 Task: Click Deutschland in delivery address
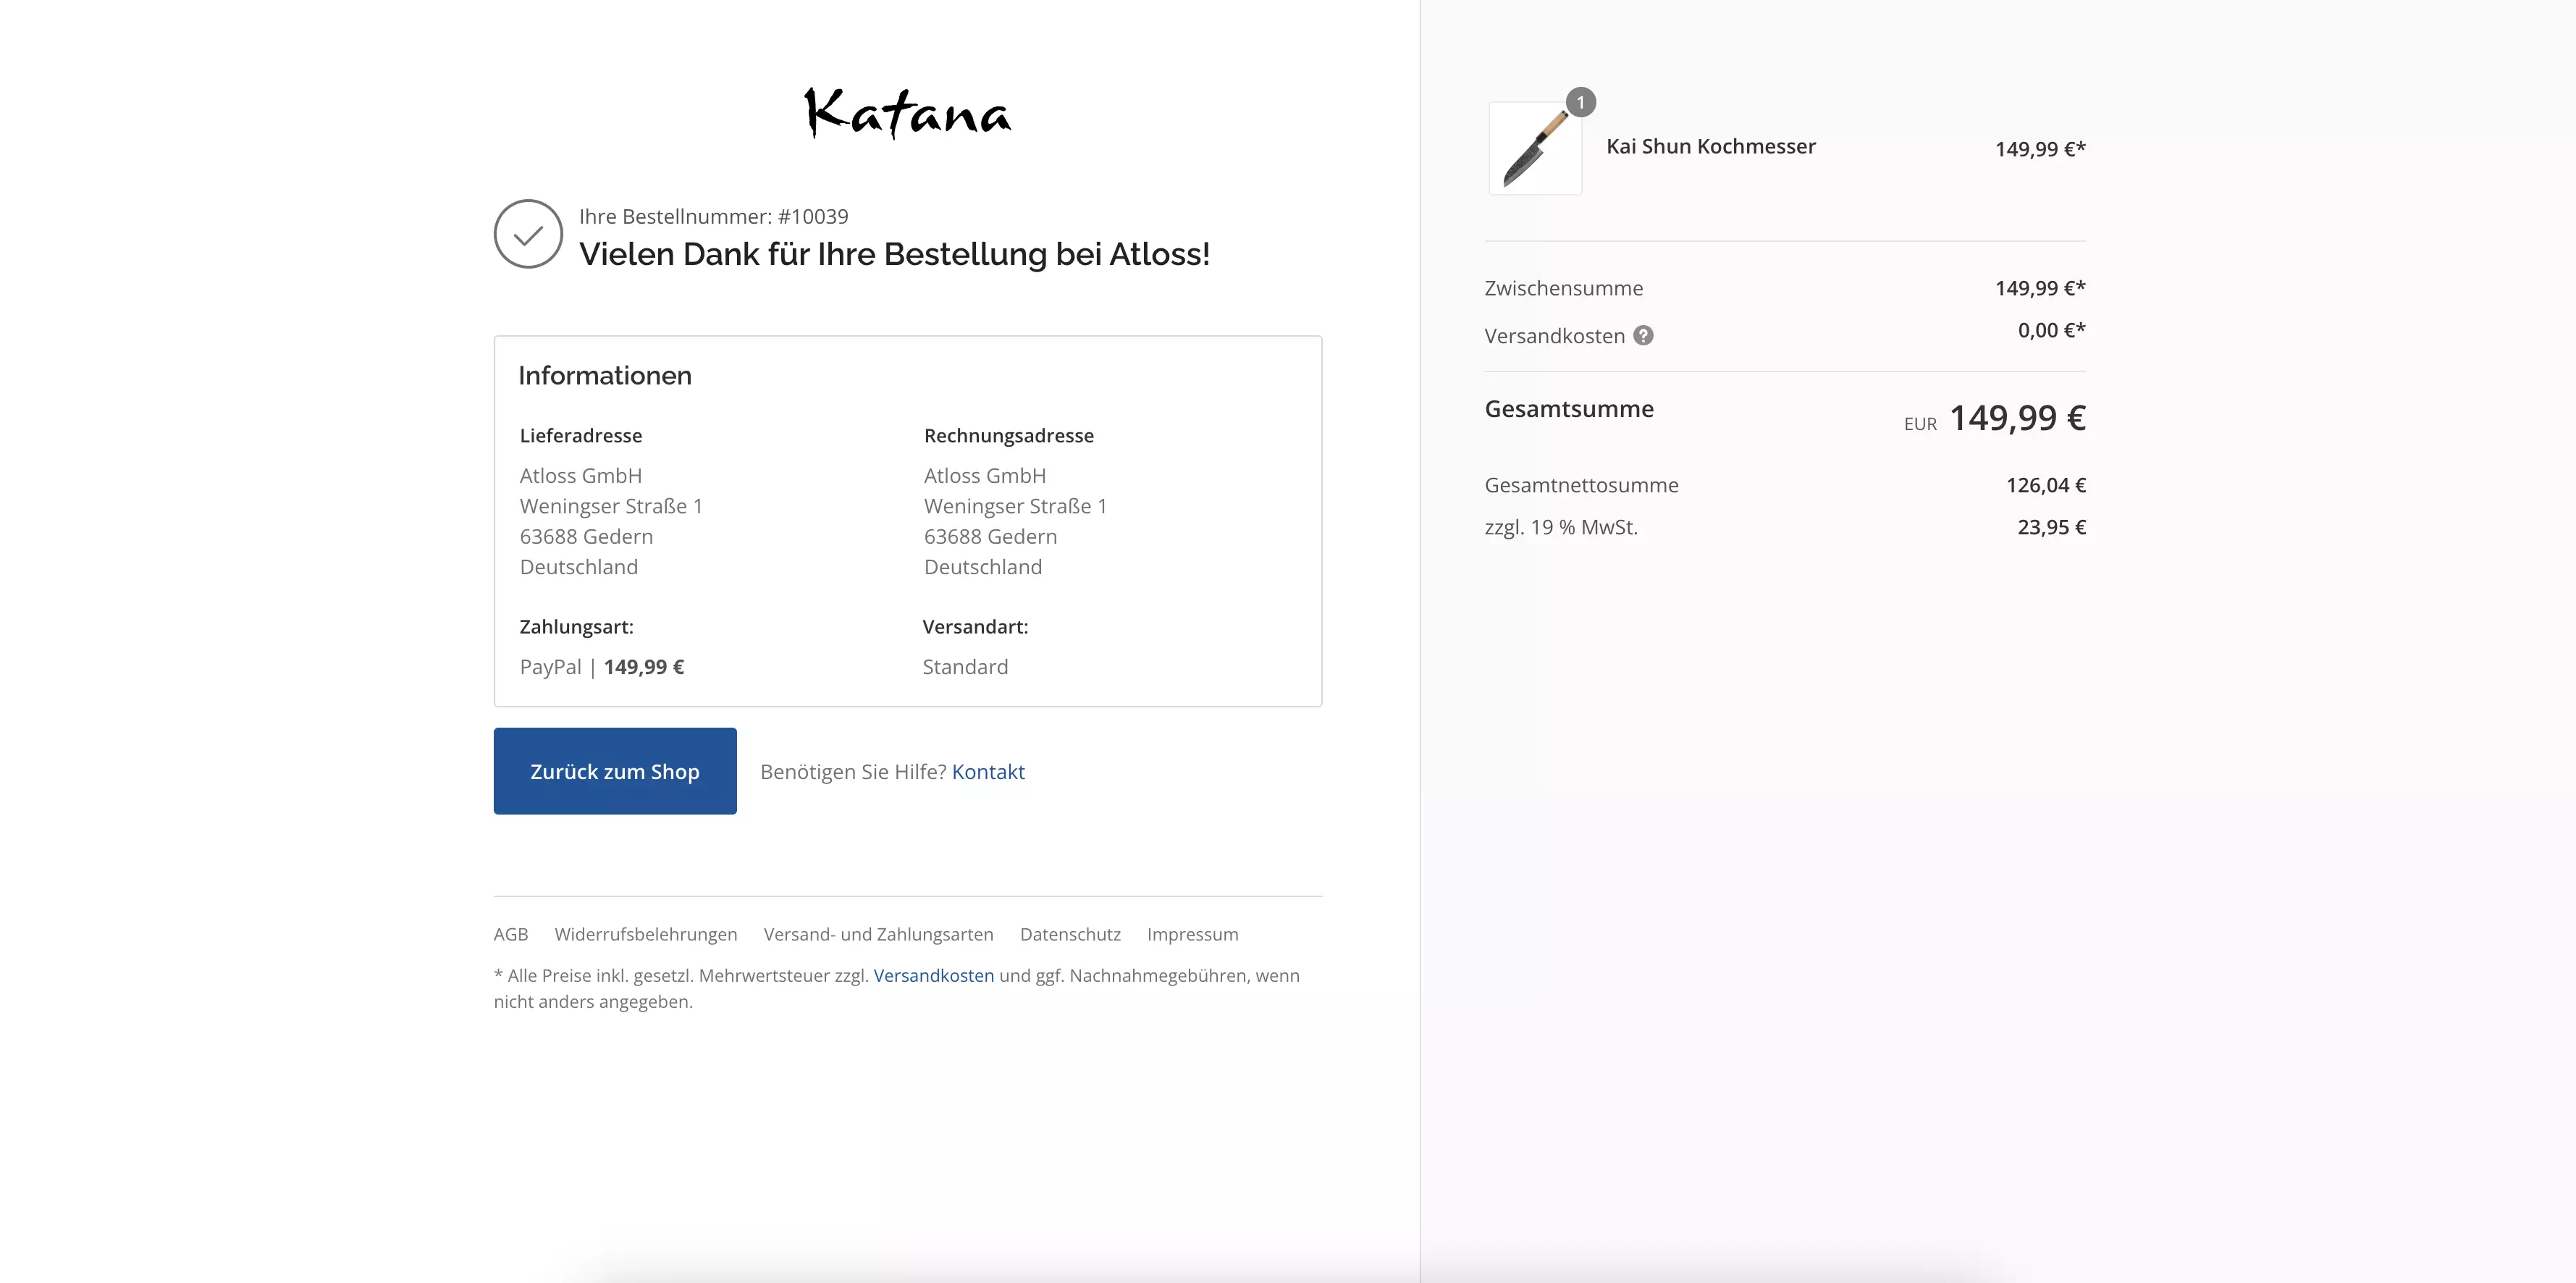579,567
